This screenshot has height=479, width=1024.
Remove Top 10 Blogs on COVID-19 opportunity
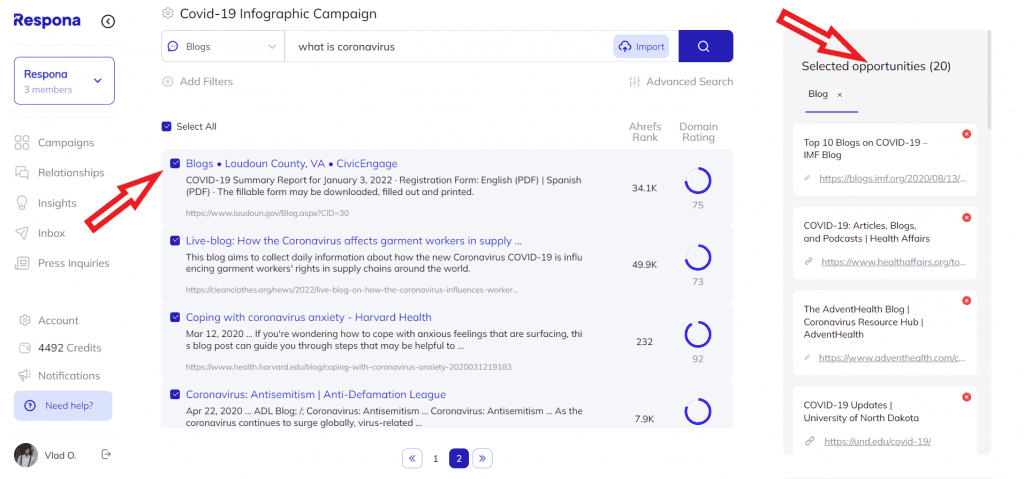pos(967,134)
